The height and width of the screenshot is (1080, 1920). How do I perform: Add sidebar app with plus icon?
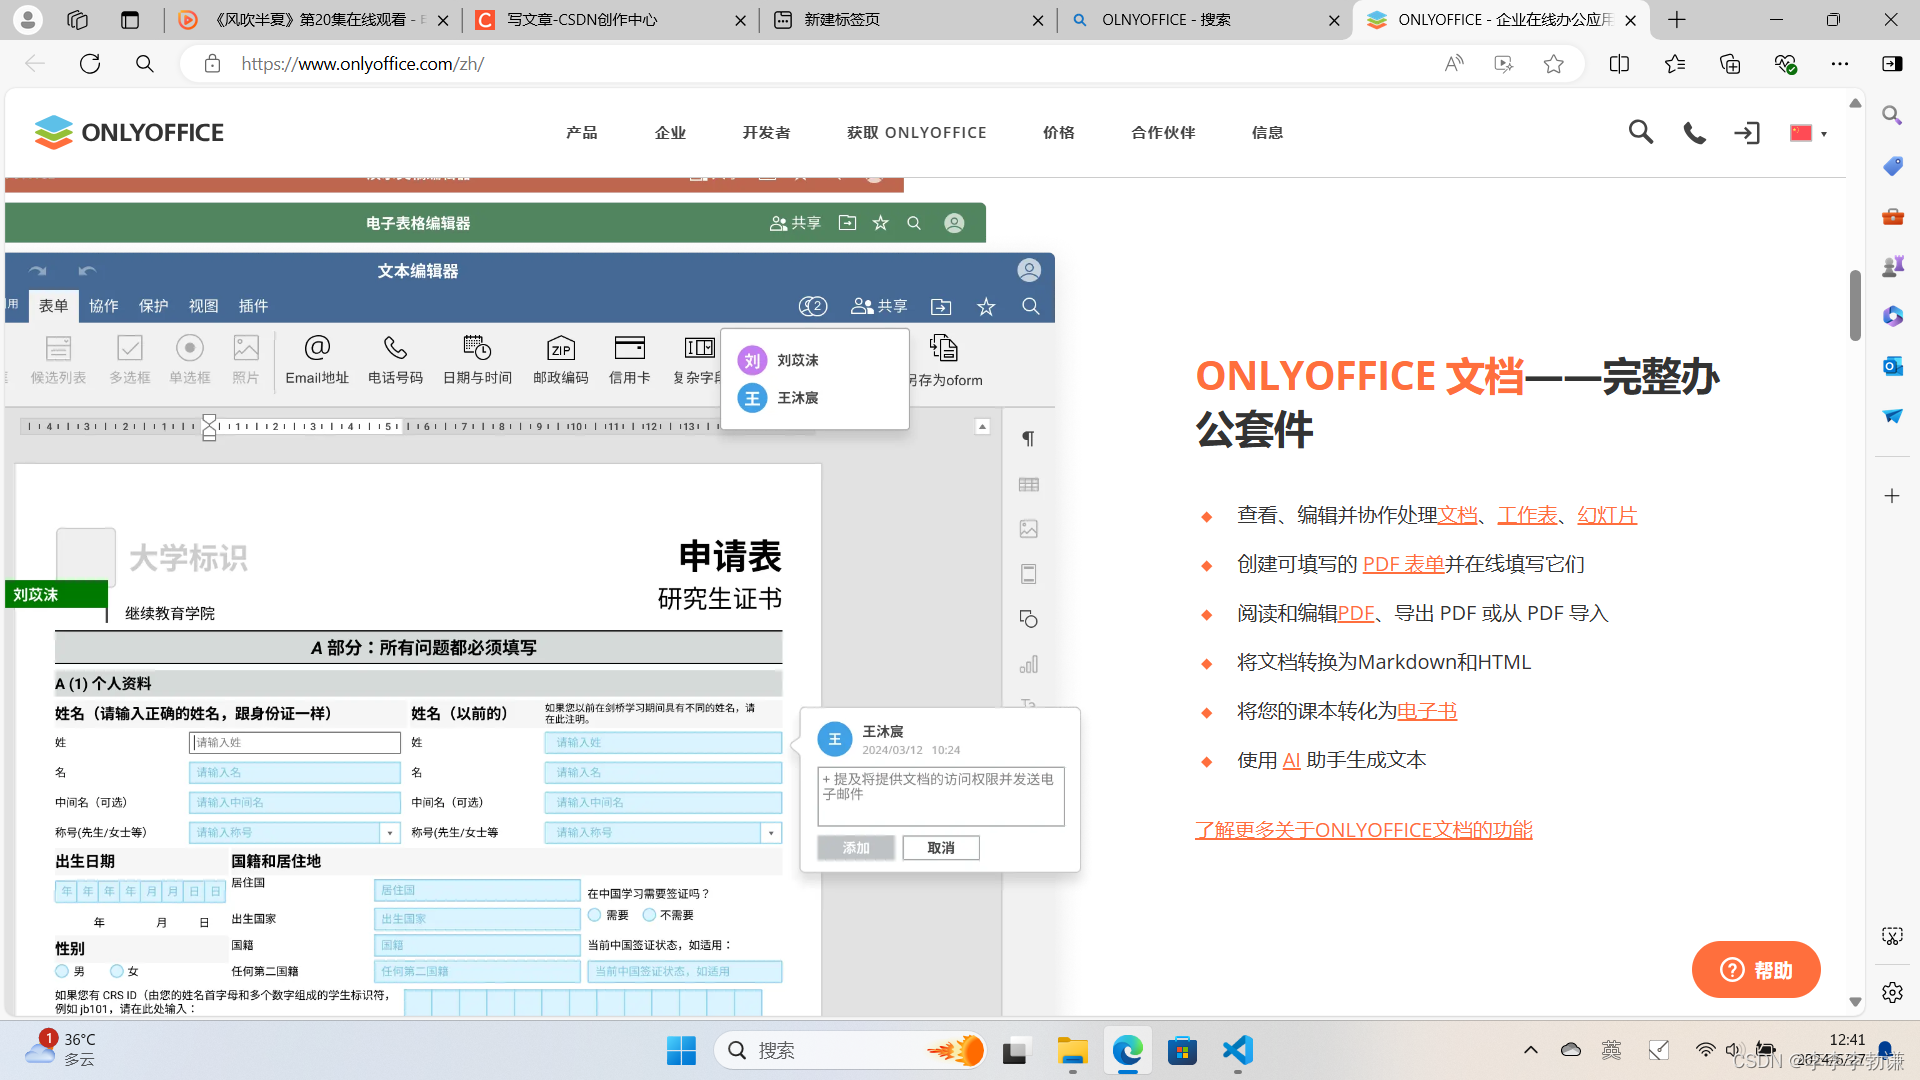click(x=1892, y=496)
